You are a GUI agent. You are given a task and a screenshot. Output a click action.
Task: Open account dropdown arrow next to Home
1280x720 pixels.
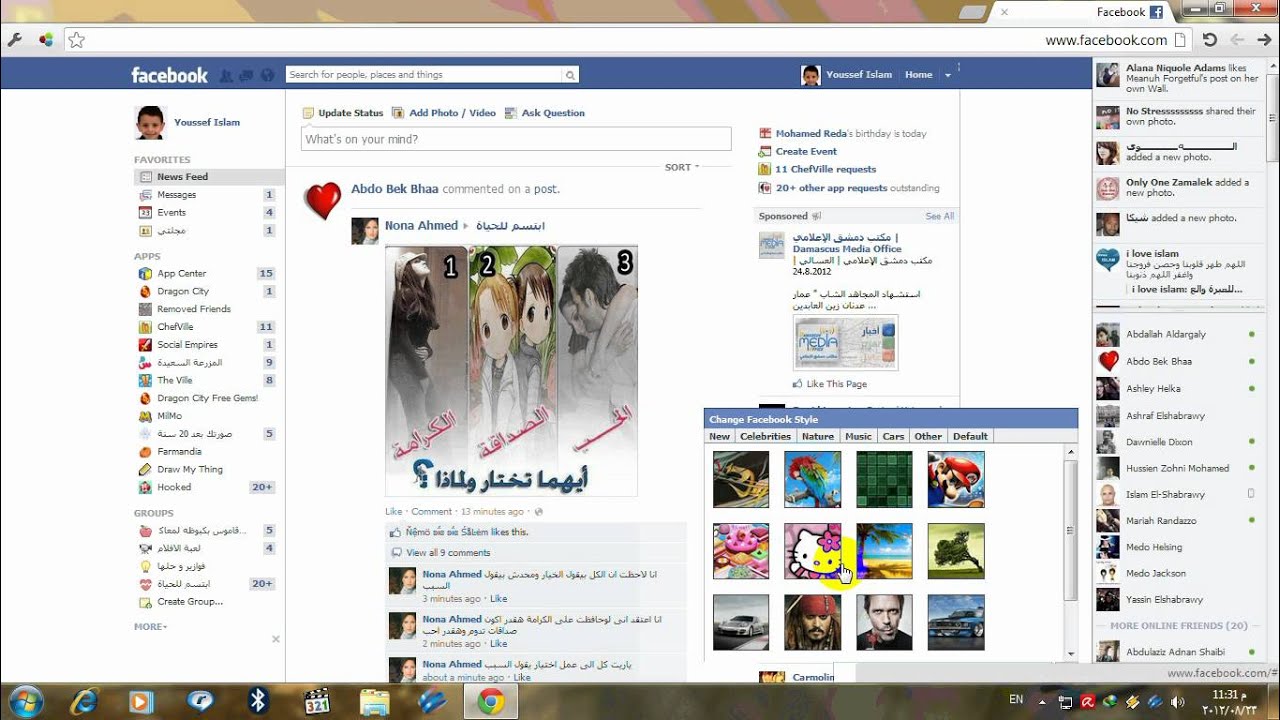948,75
